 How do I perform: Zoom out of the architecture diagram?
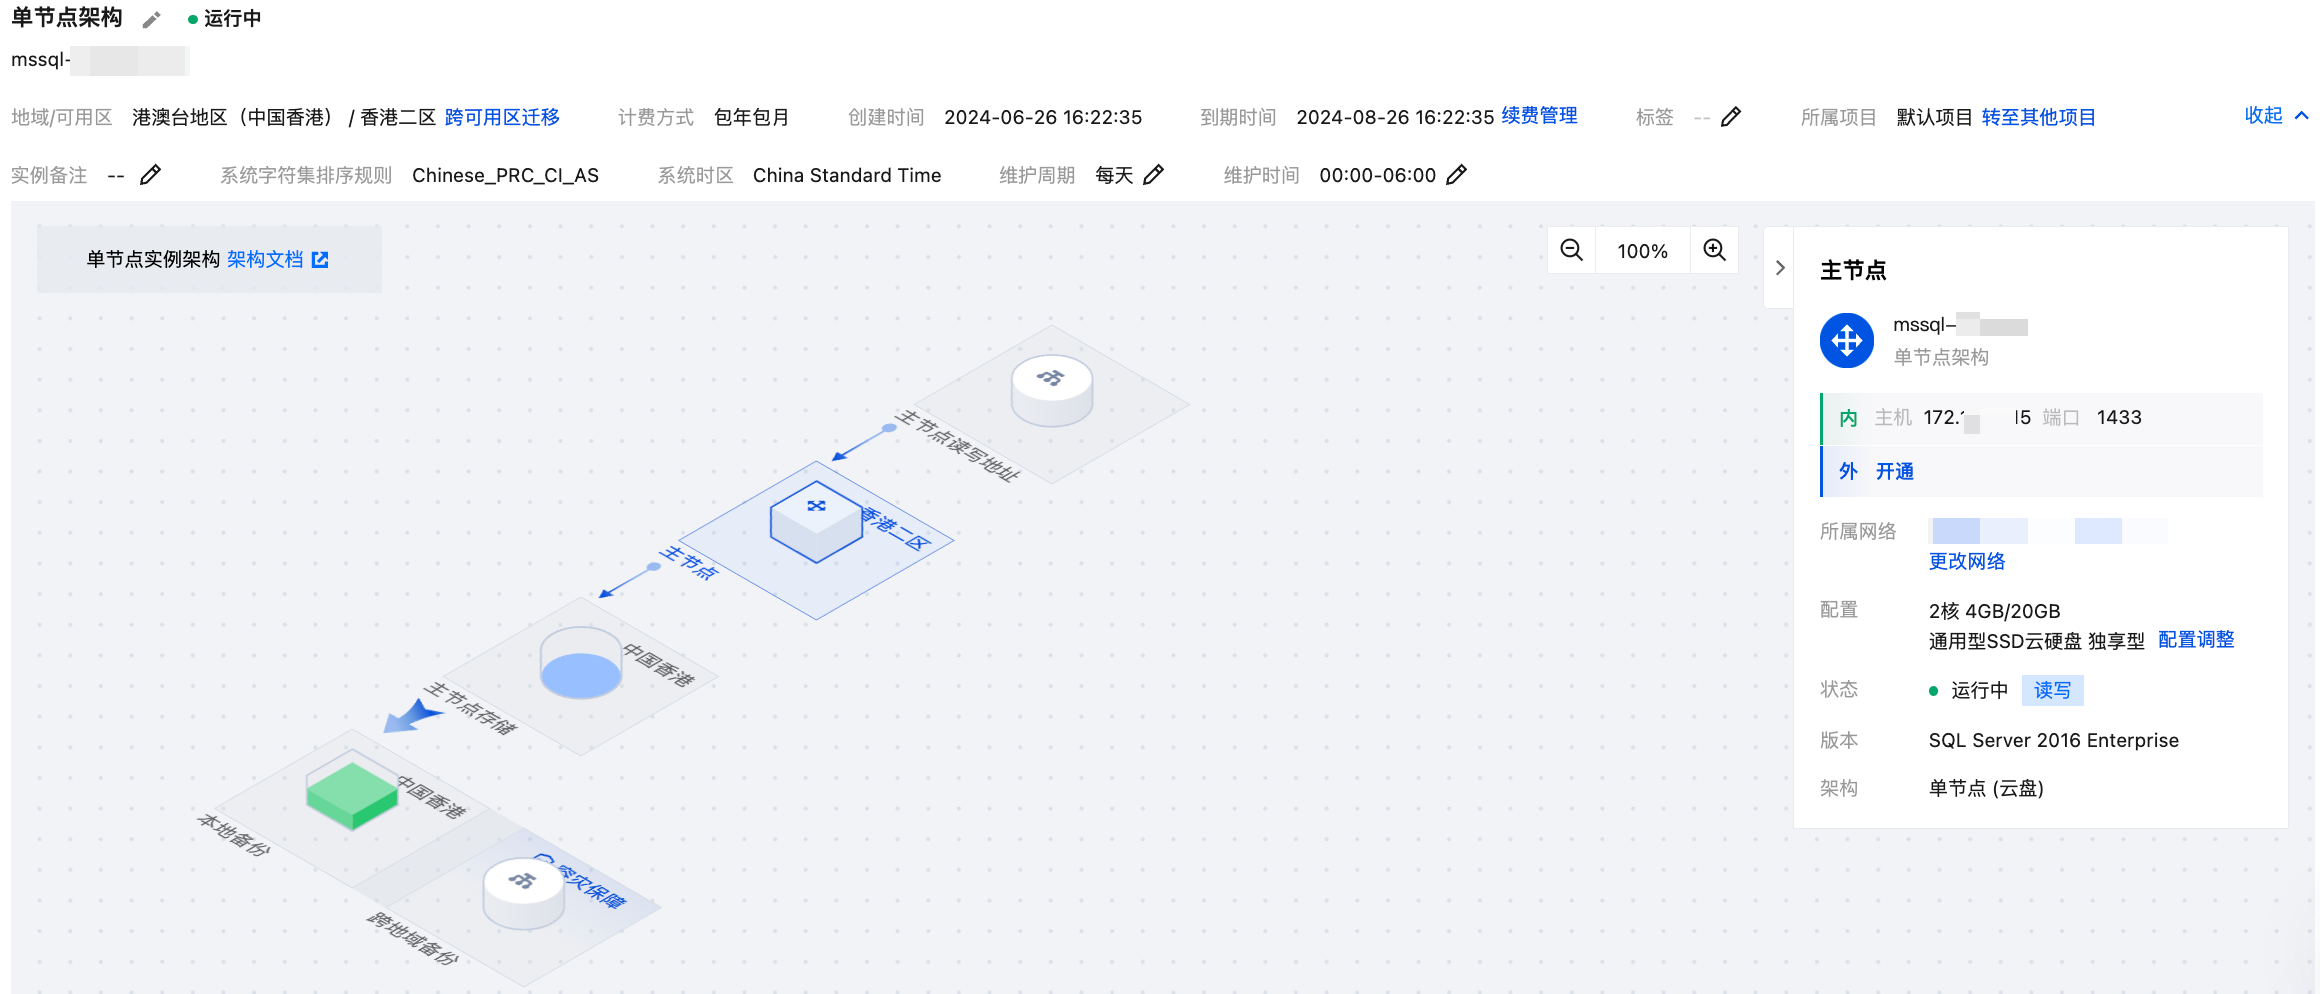click(x=1572, y=250)
